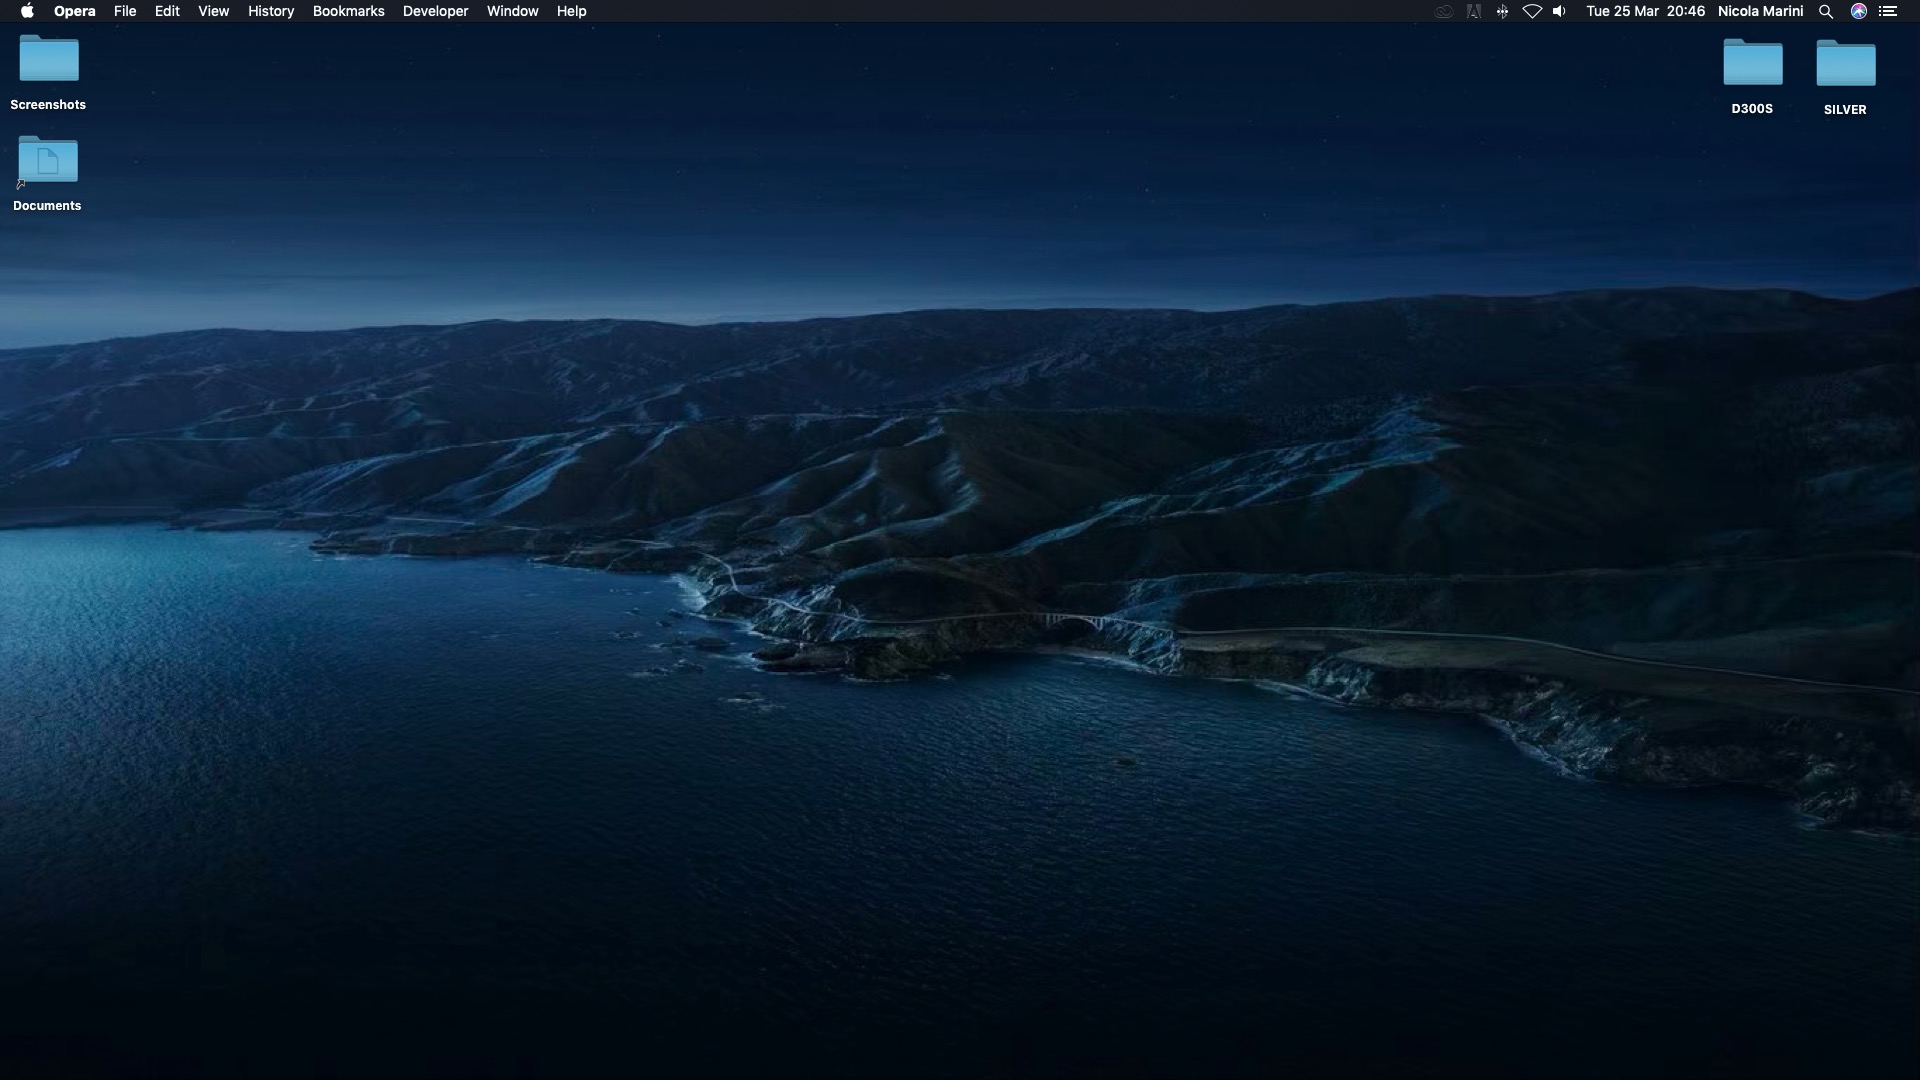Click the SILVER folder label

tap(1845, 110)
